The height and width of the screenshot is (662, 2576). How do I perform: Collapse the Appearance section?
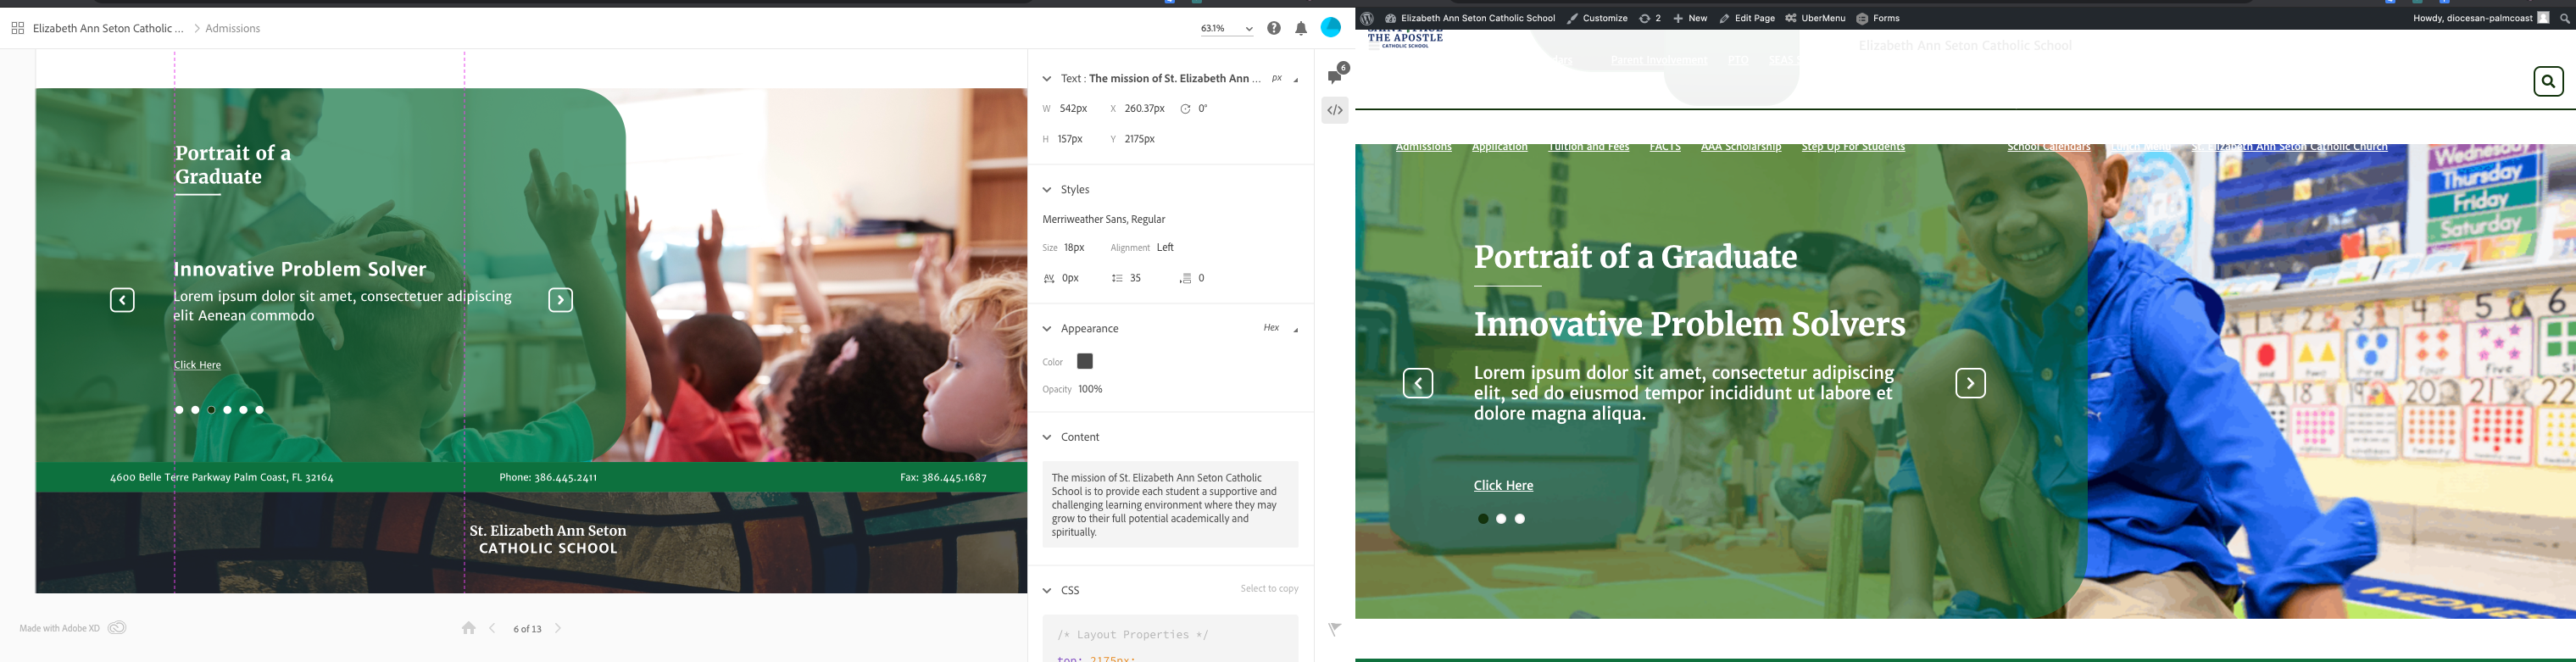click(1047, 329)
